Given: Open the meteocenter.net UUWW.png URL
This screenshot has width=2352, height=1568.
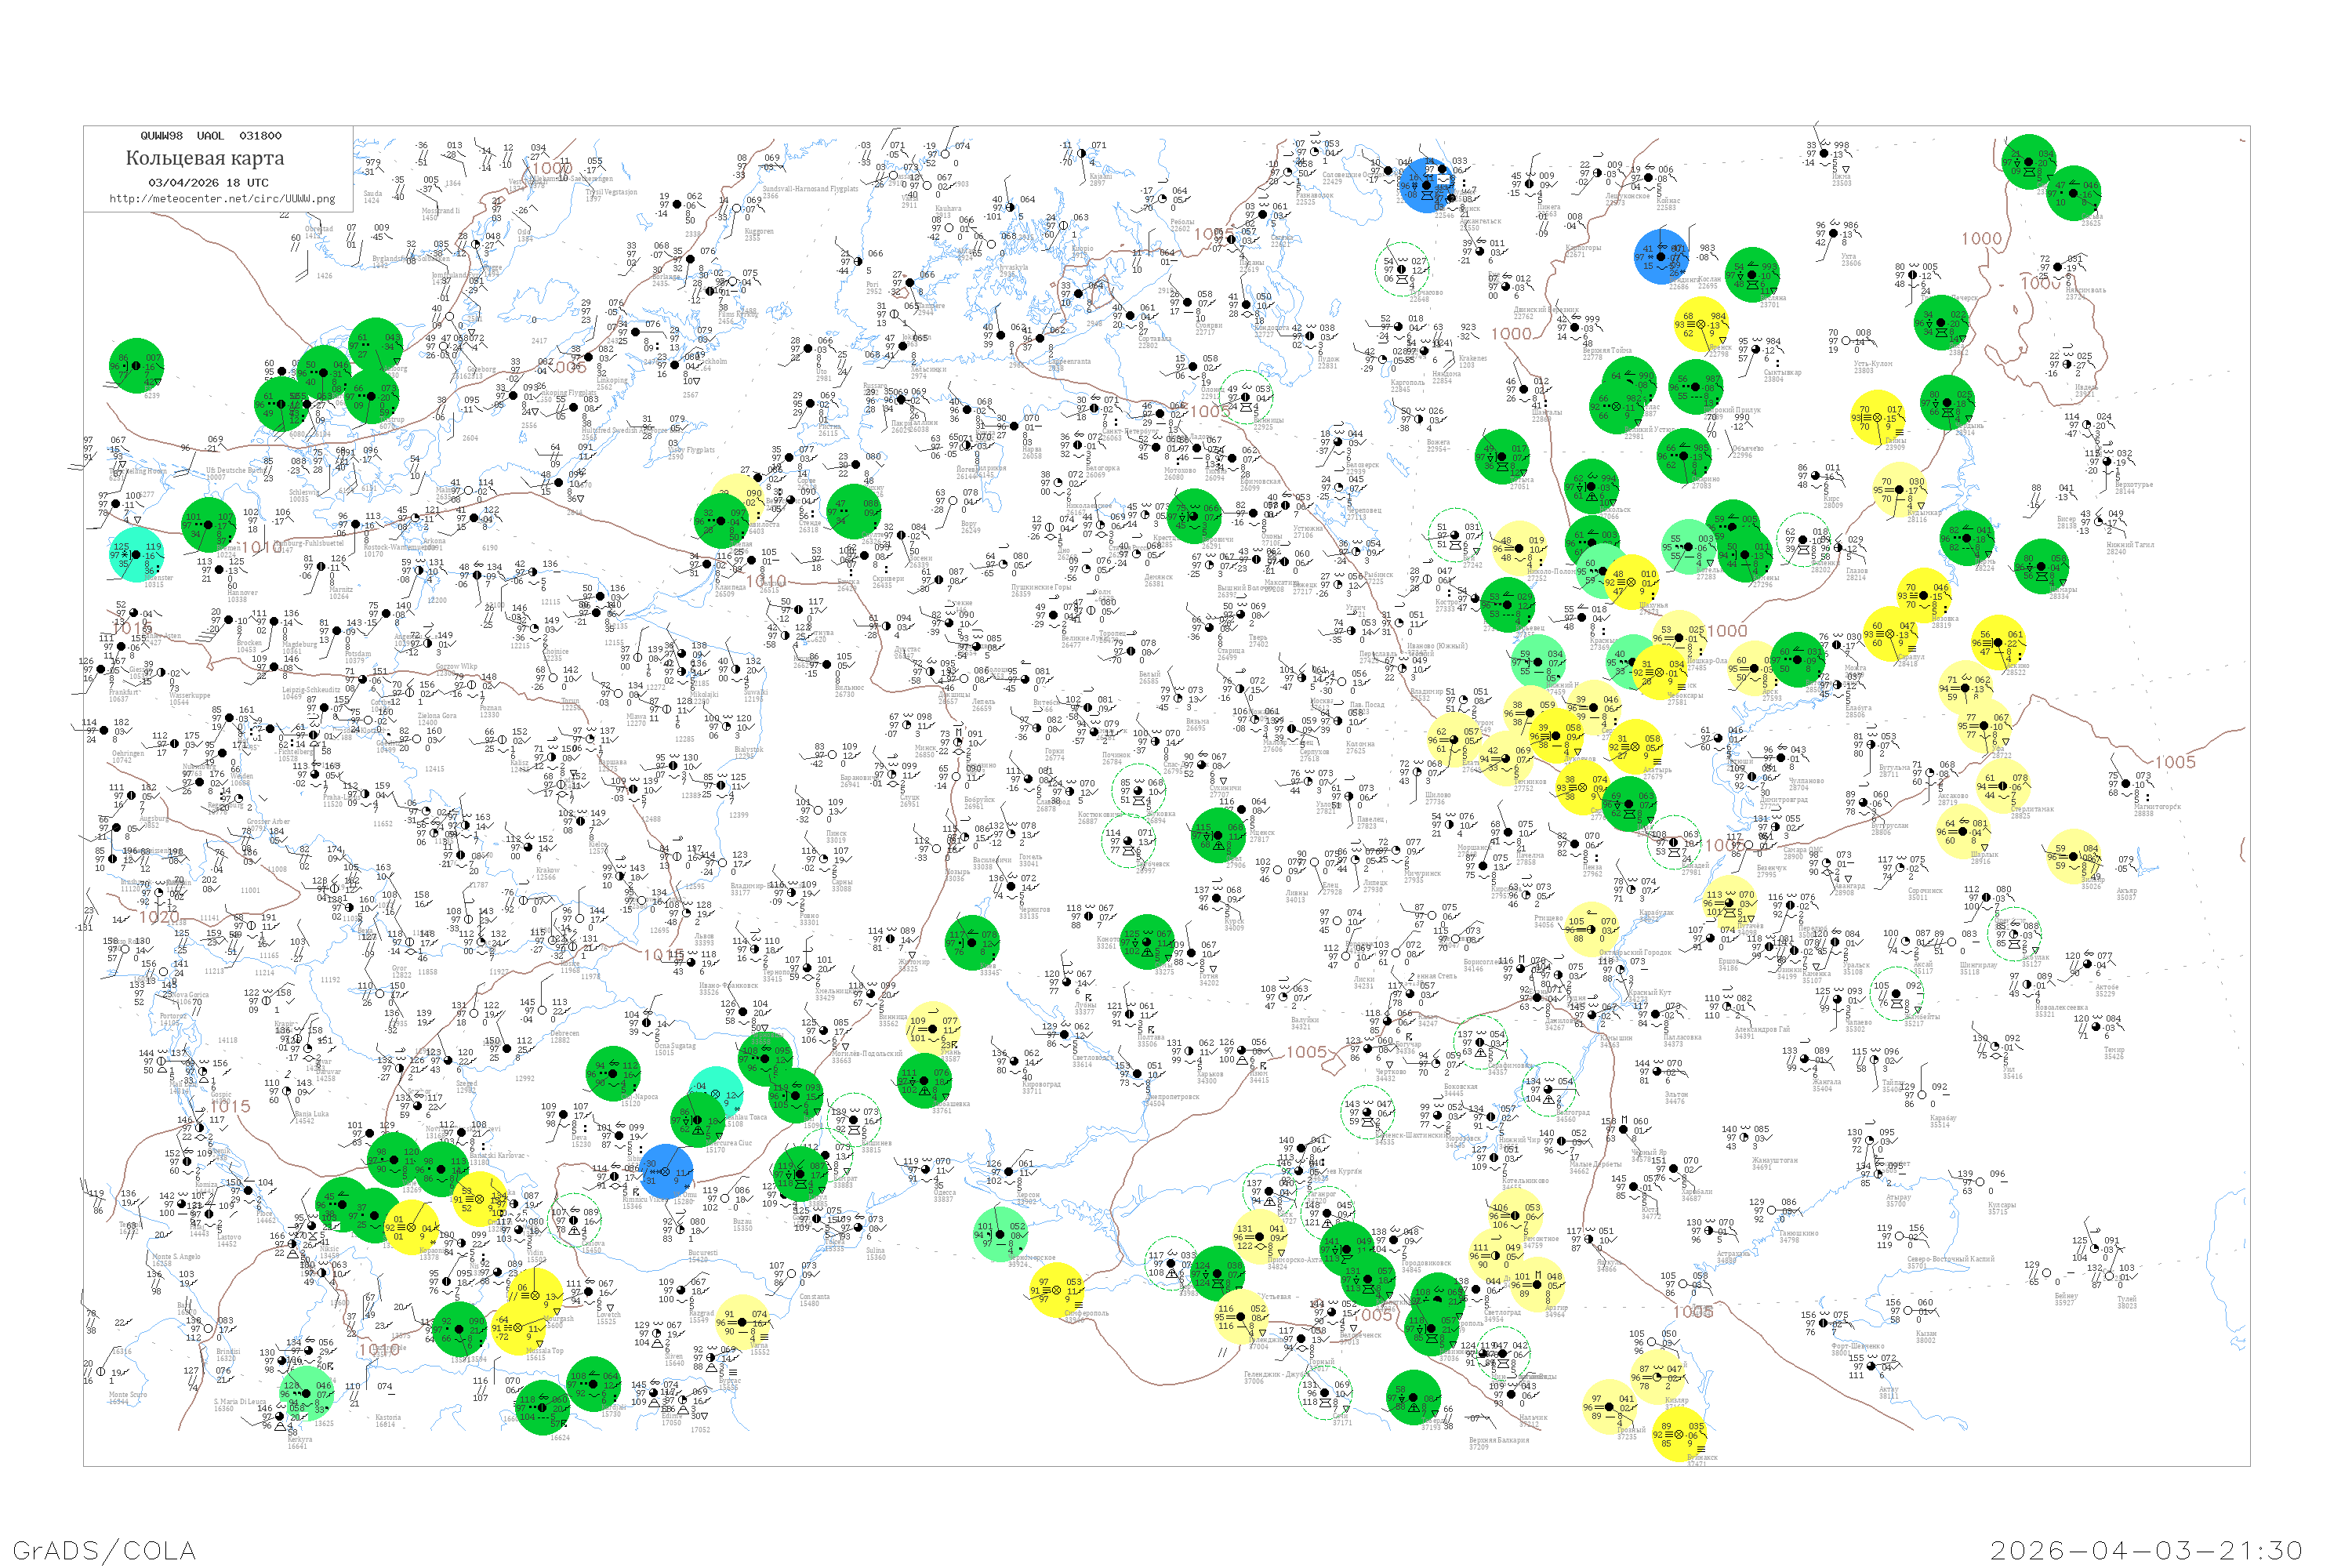Looking at the screenshot, I should point(222,198).
